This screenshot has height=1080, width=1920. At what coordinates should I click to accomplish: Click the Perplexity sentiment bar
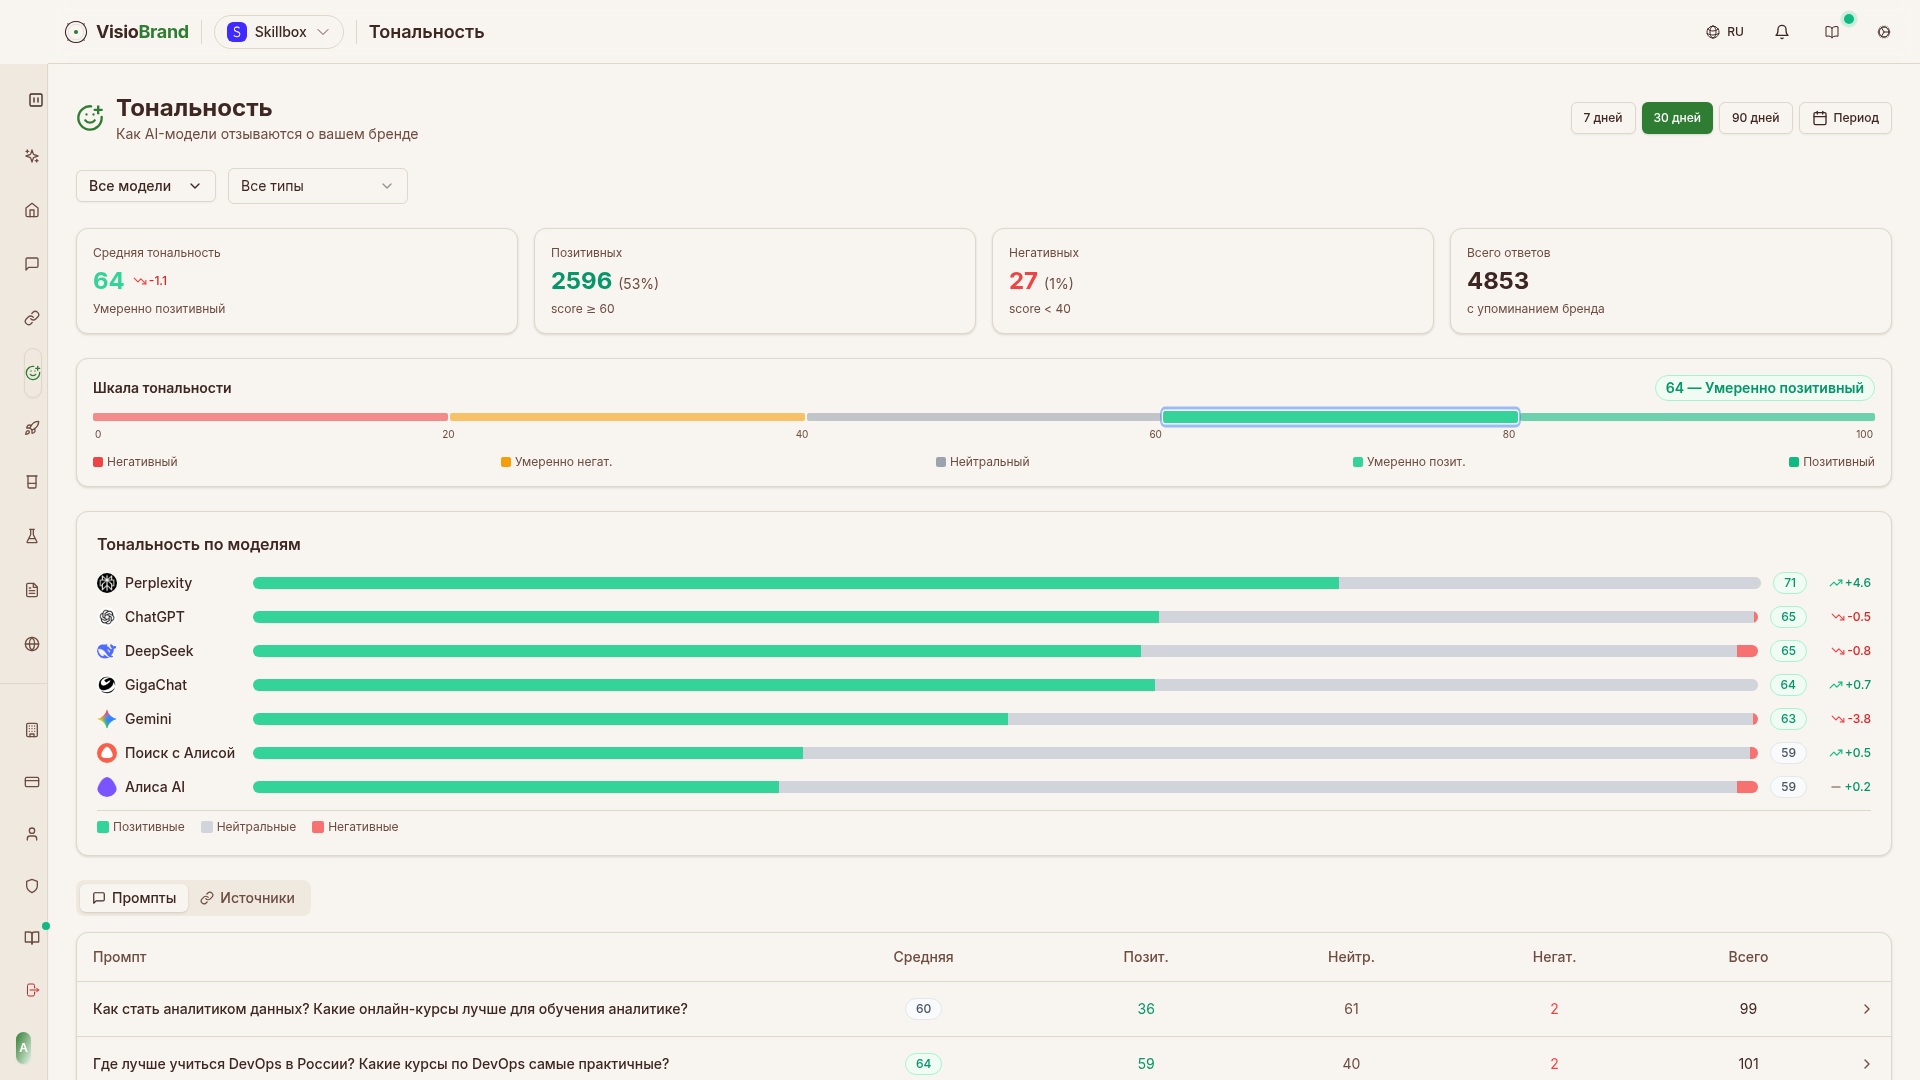pyautogui.click(x=1005, y=583)
